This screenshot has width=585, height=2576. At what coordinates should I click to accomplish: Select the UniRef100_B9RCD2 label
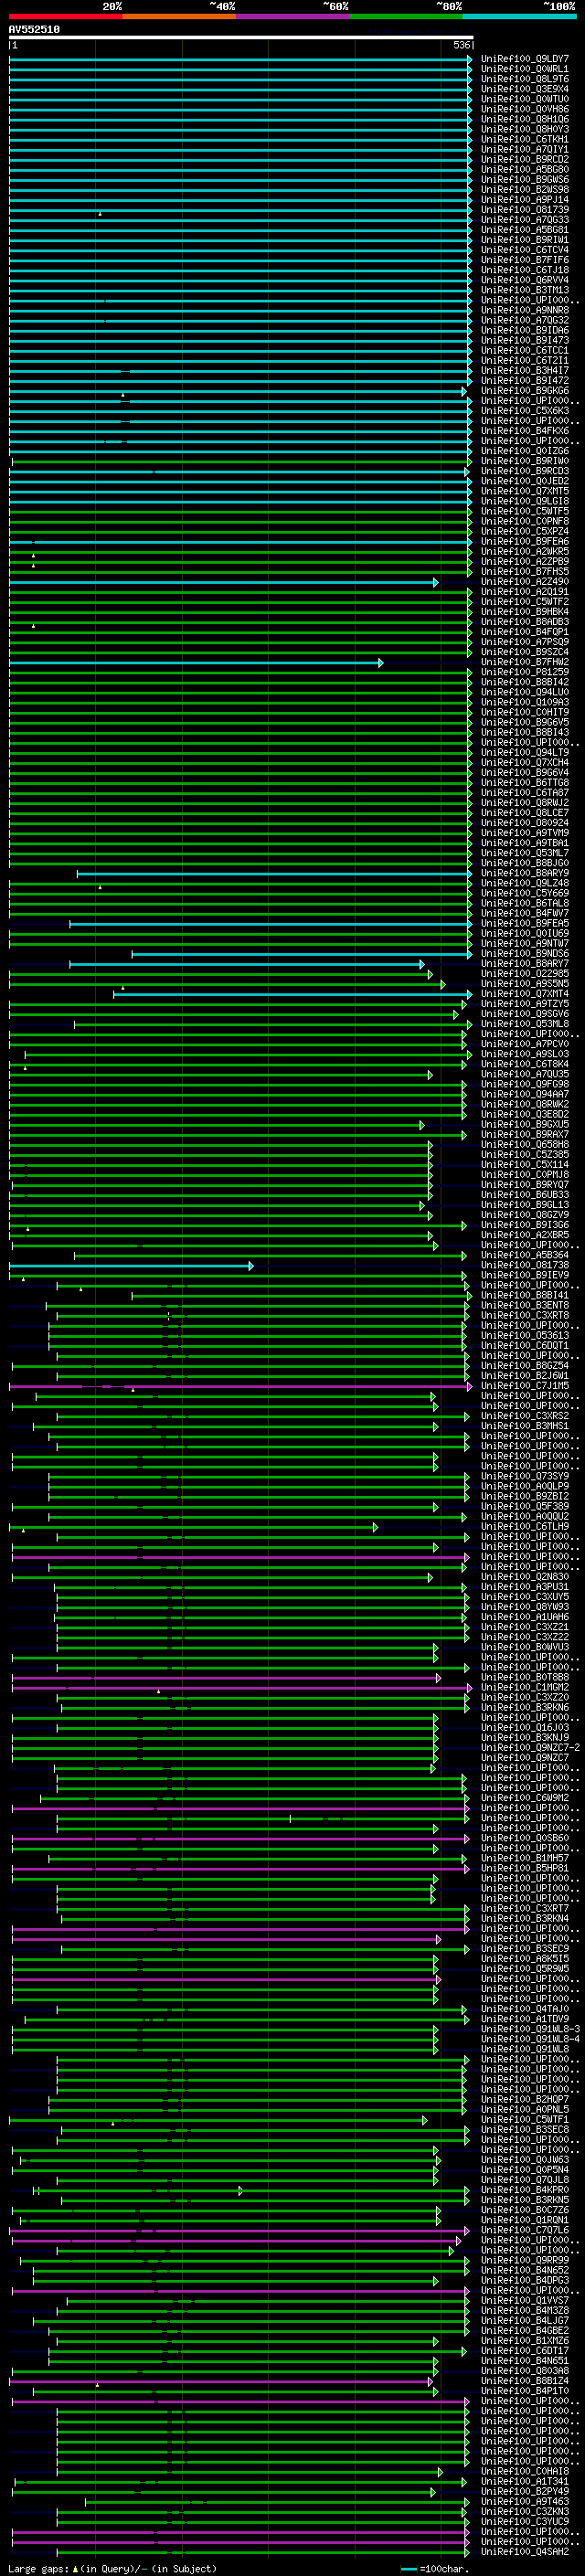(525, 159)
